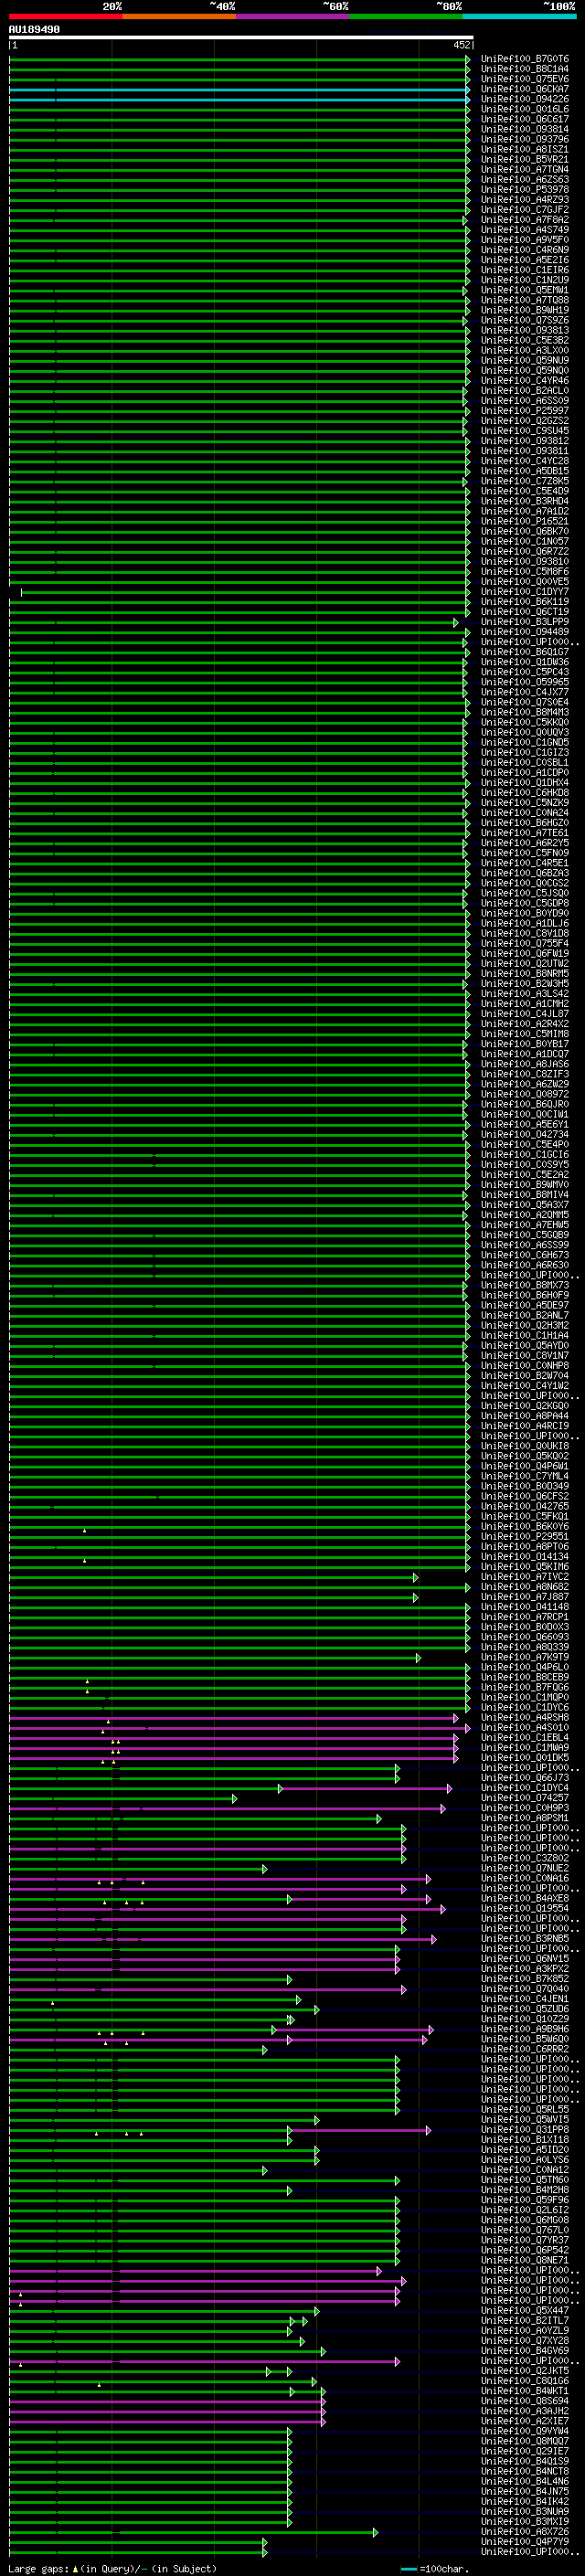Select the label UniRef100_C1EIR6

525,269
